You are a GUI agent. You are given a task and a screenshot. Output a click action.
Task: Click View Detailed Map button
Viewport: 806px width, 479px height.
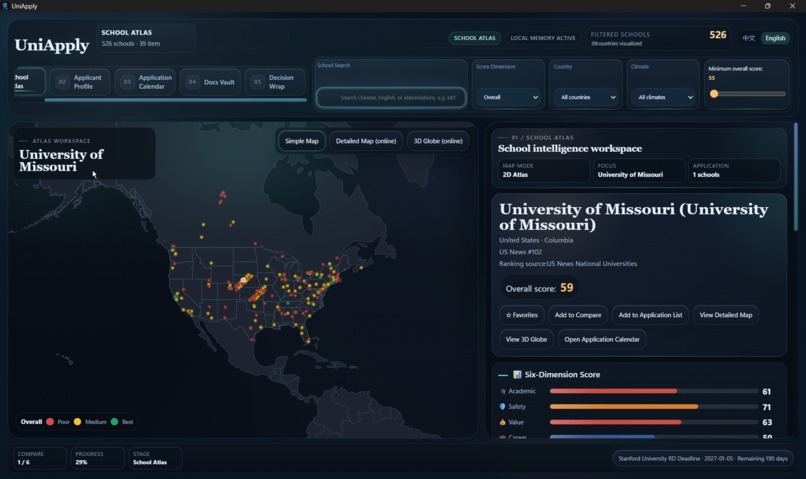pos(725,315)
